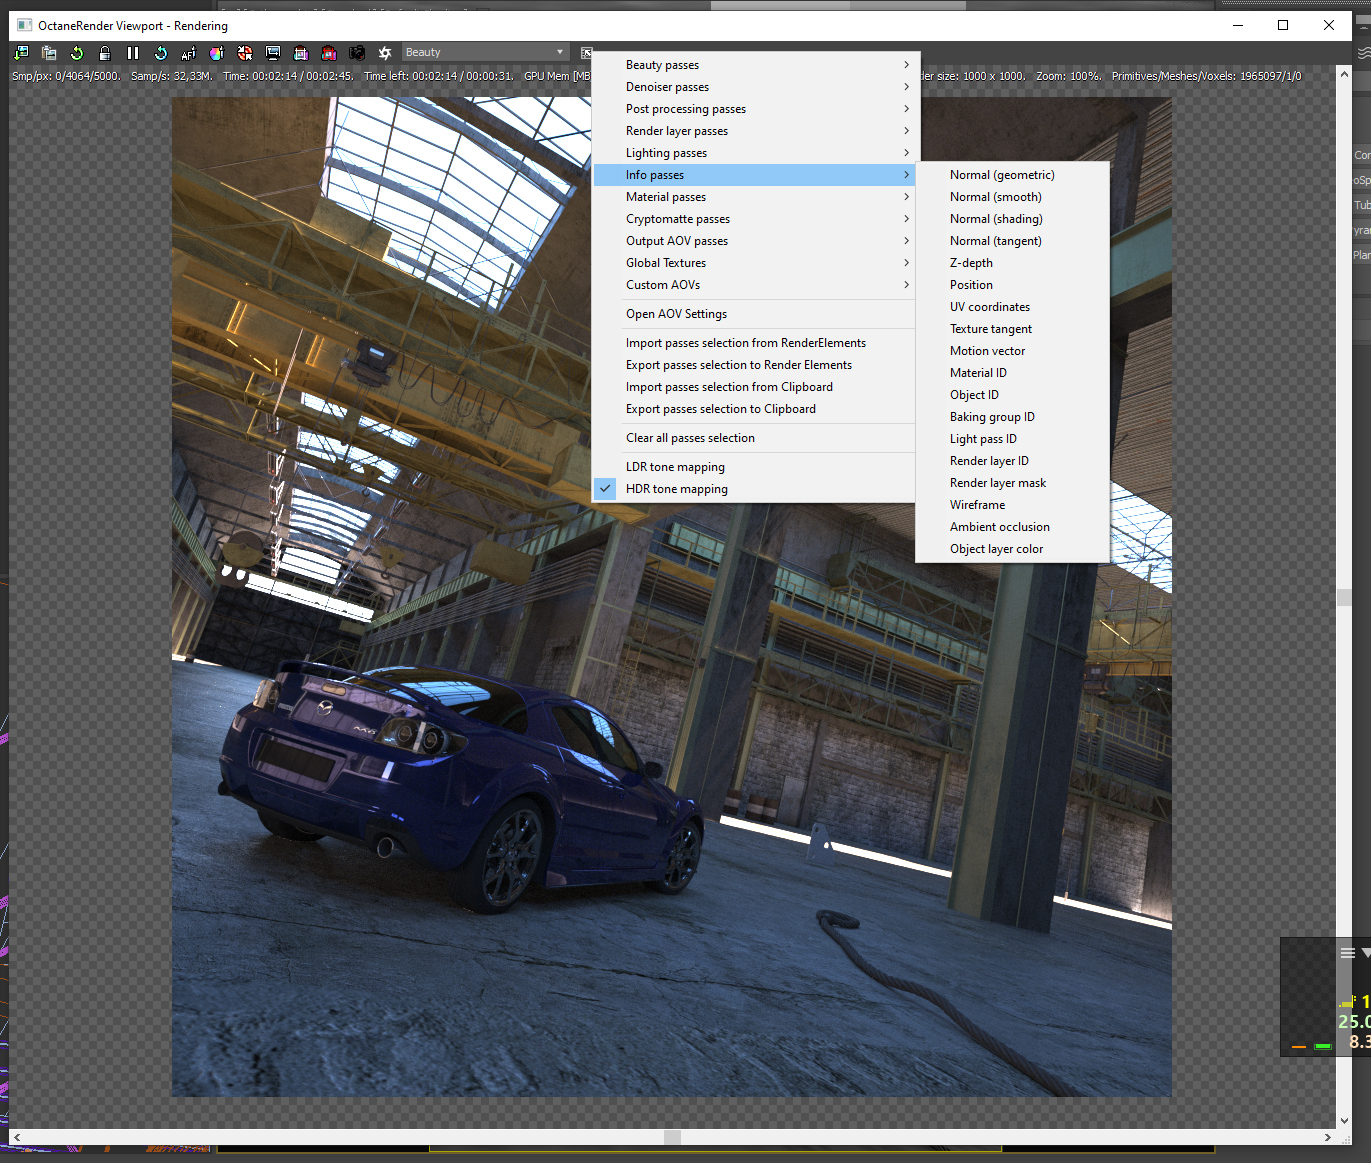Click the blue refresh scene icon
Screen dimensions: 1371x1163
(161, 53)
